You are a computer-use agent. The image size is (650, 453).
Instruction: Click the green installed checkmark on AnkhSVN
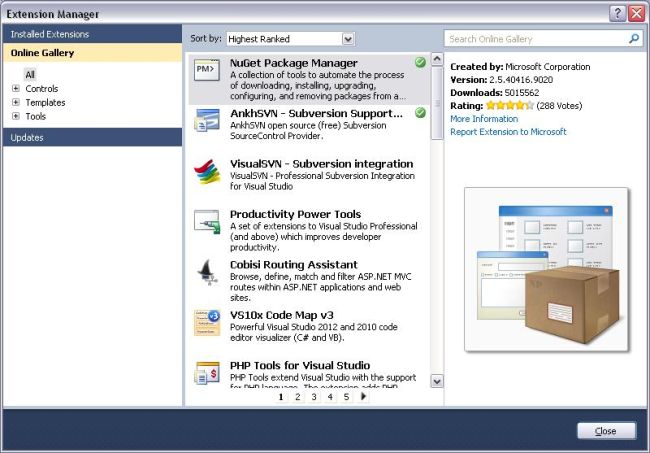click(420, 112)
